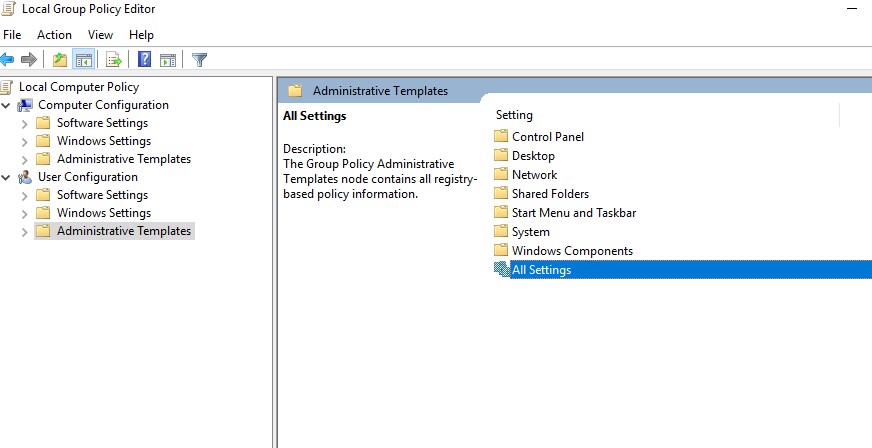
Task: Select the highlighted All Settings row text
Action: (x=542, y=270)
